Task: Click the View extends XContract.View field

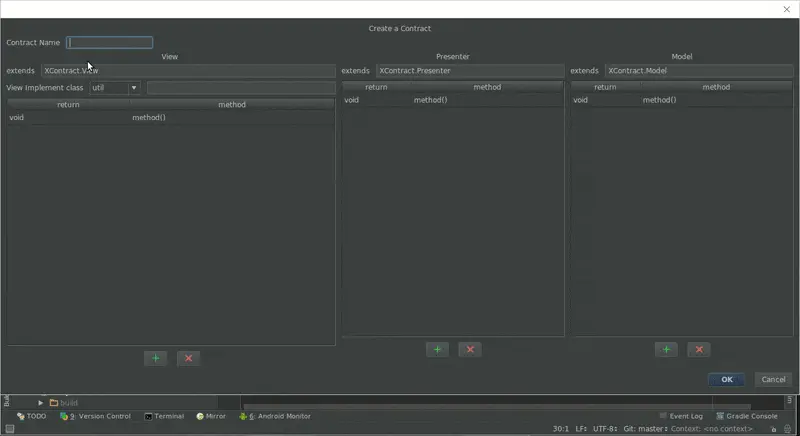Action: click(x=188, y=71)
